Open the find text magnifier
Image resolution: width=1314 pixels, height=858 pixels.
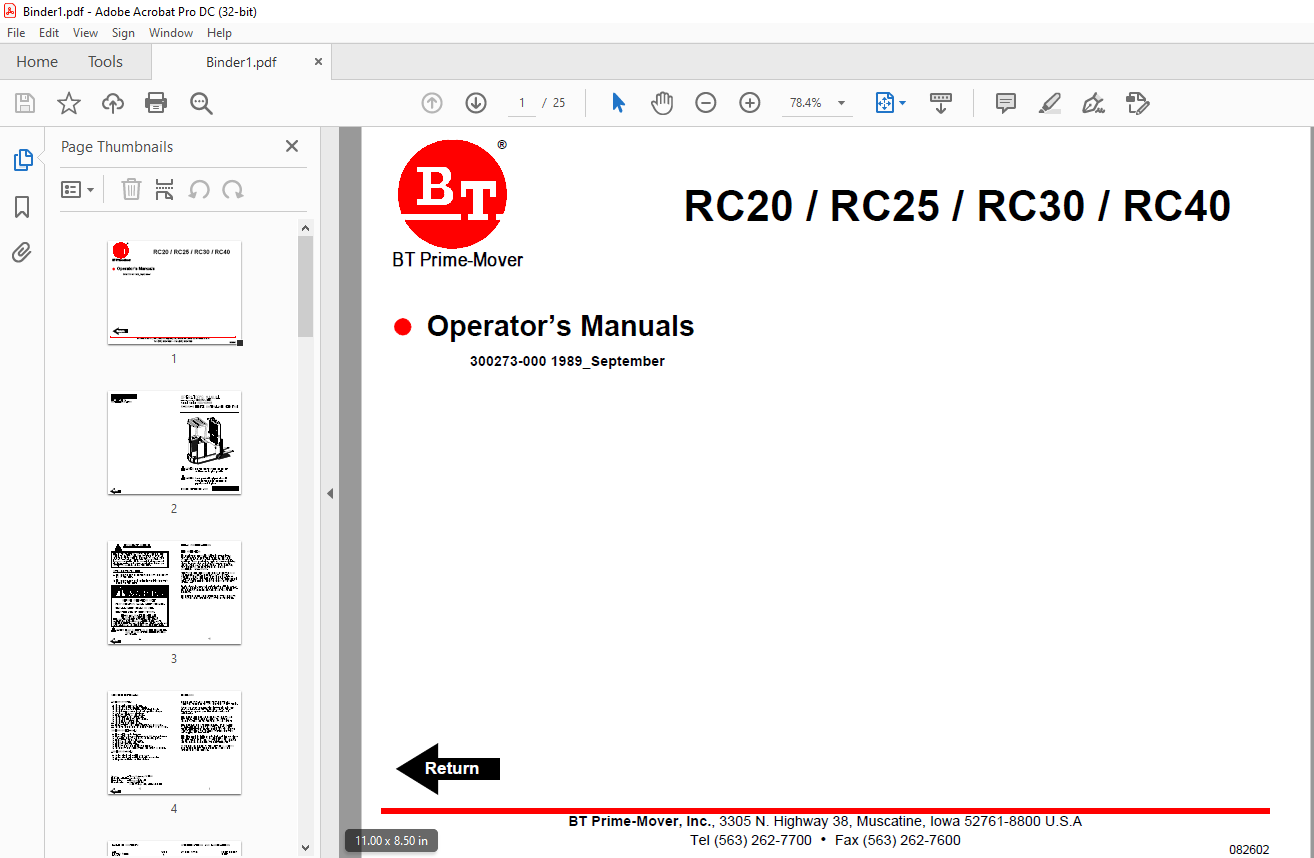[201, 103]
